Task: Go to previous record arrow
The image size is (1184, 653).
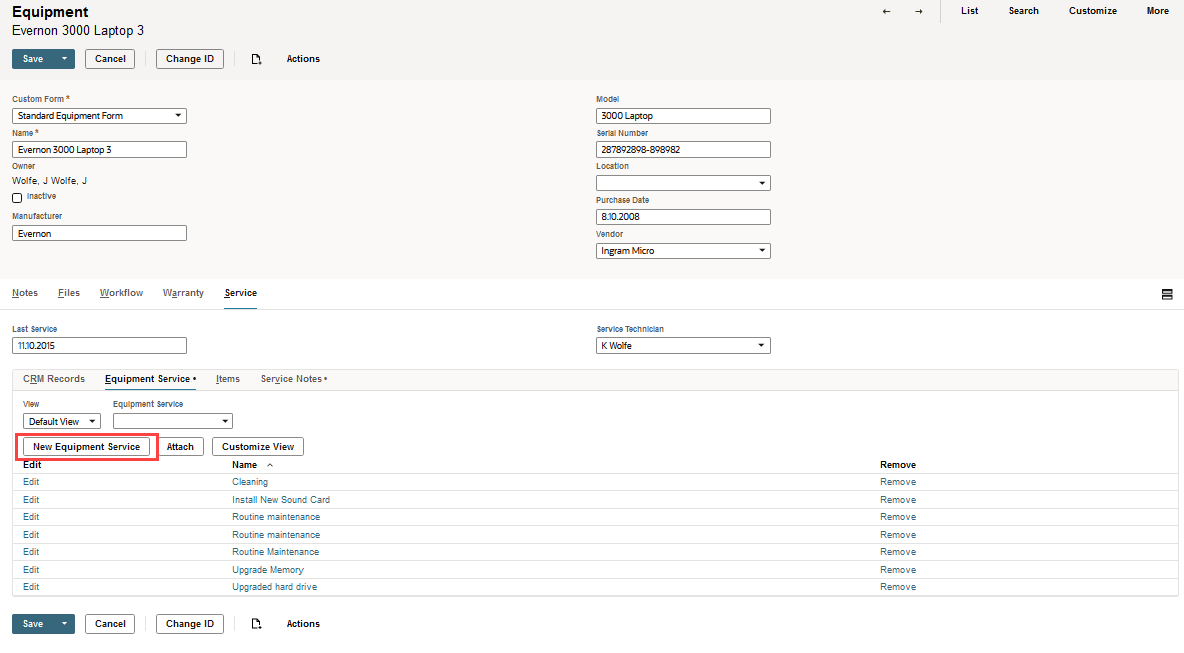Action: tap(886, 11)
